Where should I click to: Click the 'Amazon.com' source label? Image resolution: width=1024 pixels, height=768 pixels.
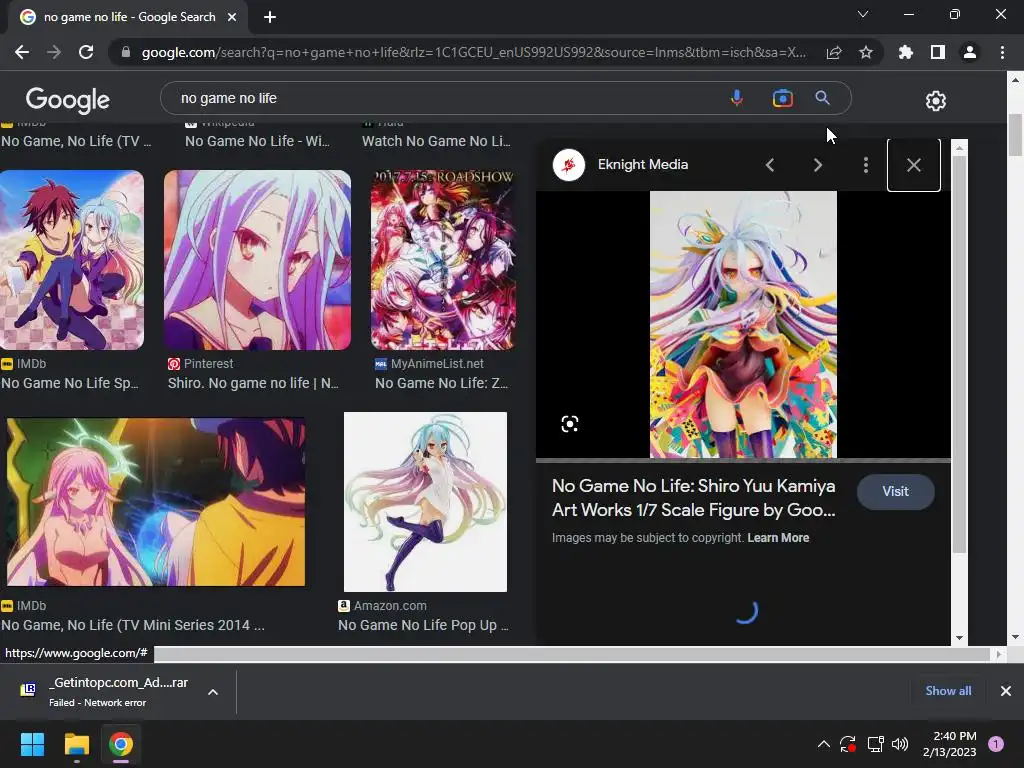pyautogui.click(x=390, y=606)
